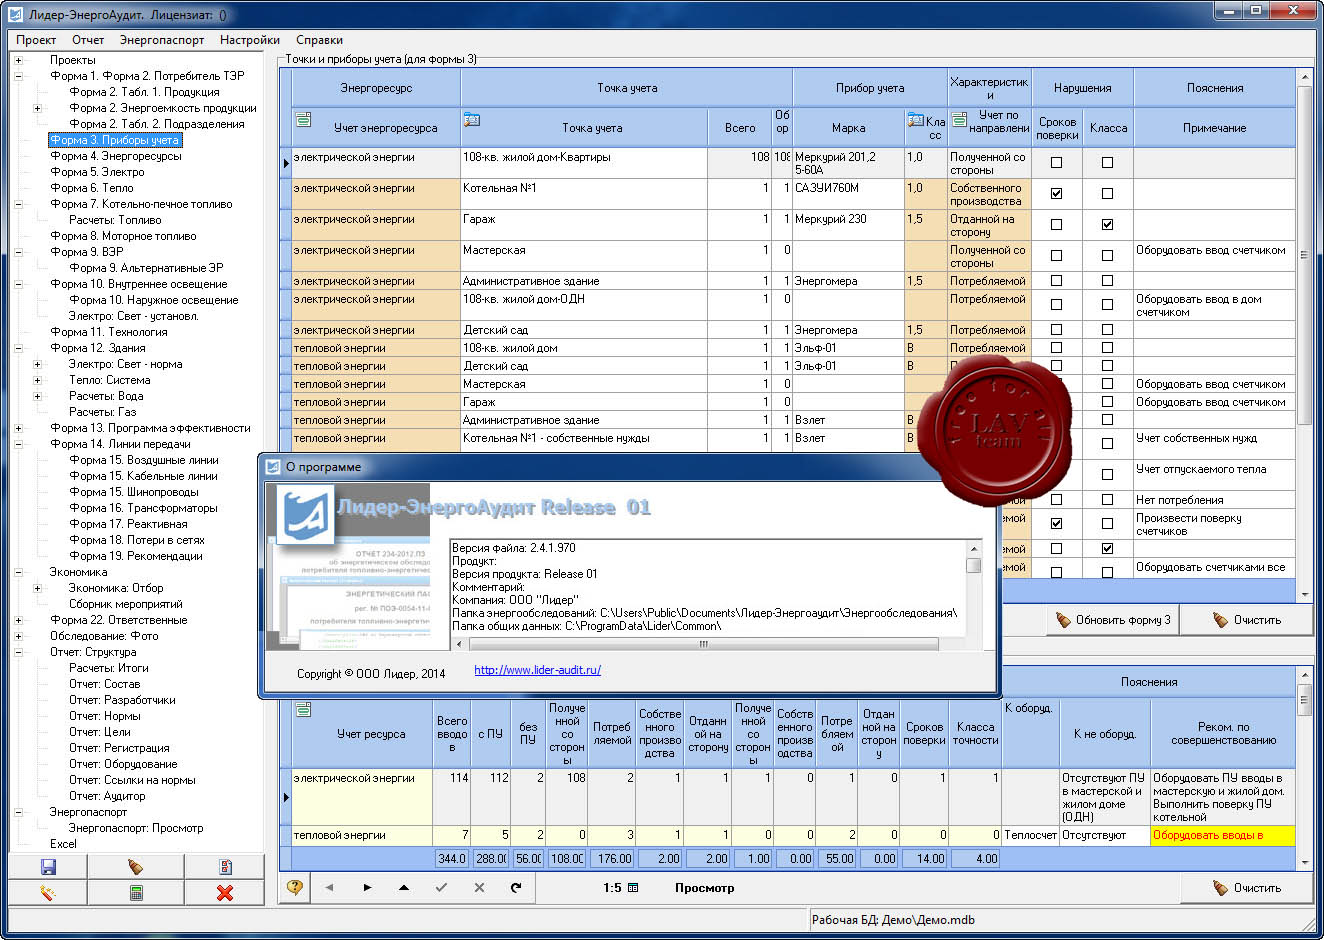Click the icon in 'Точка учета' column header

[472, 120]
